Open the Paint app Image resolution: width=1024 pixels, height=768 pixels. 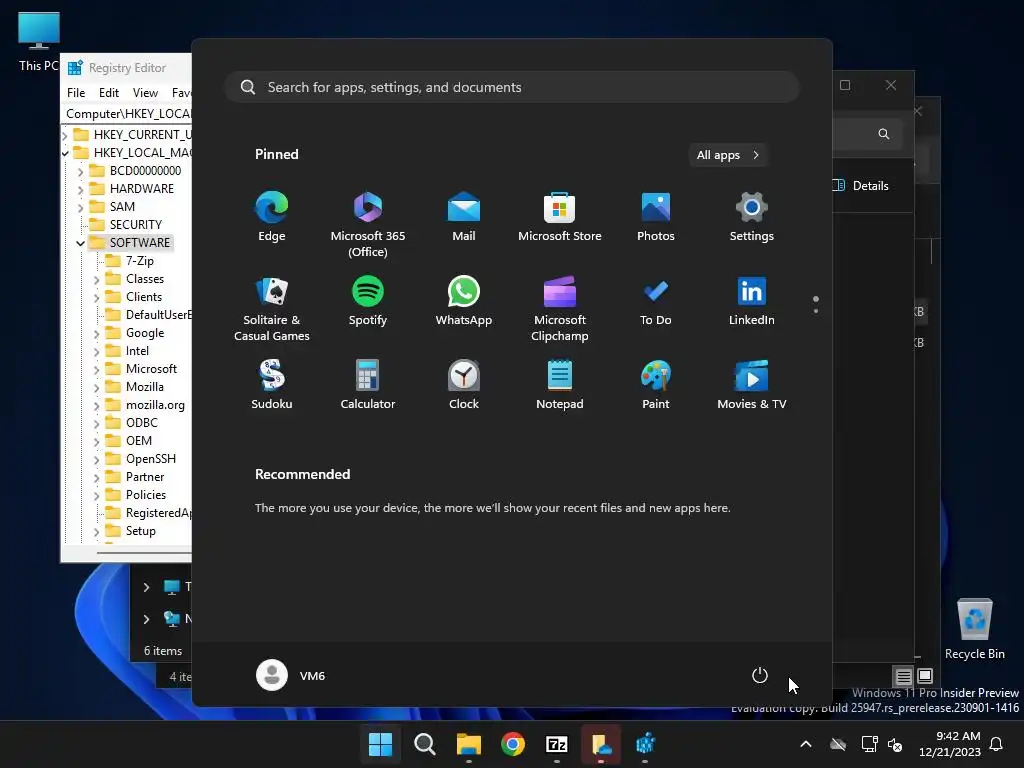pyautogui.click(x=656, y=385)
